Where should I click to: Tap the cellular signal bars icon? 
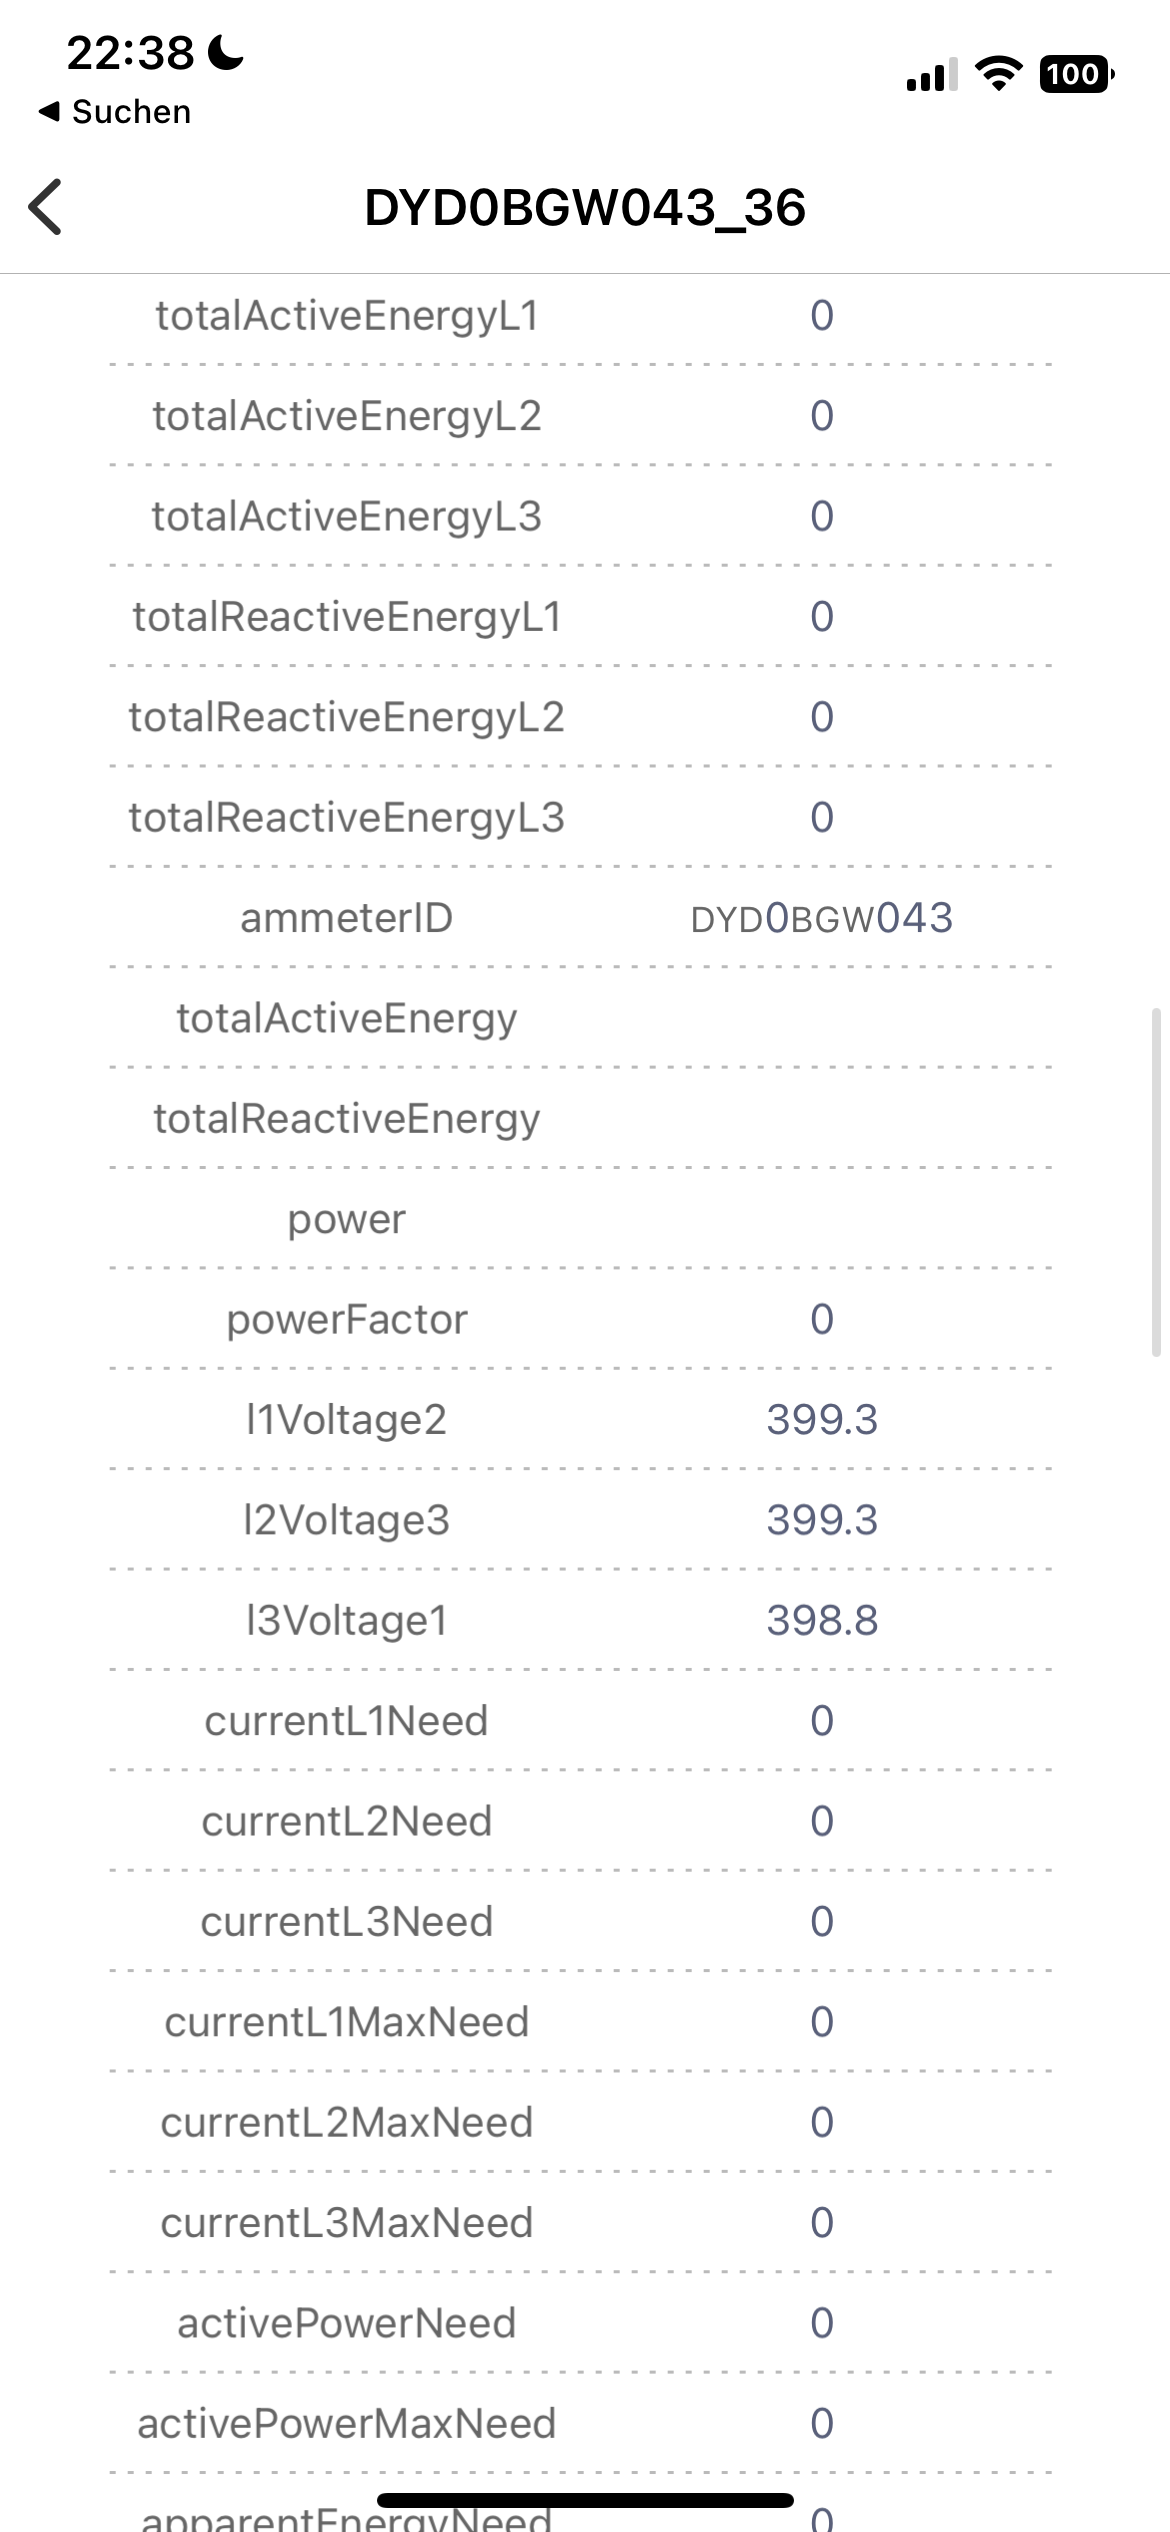(x=931, y=75)
